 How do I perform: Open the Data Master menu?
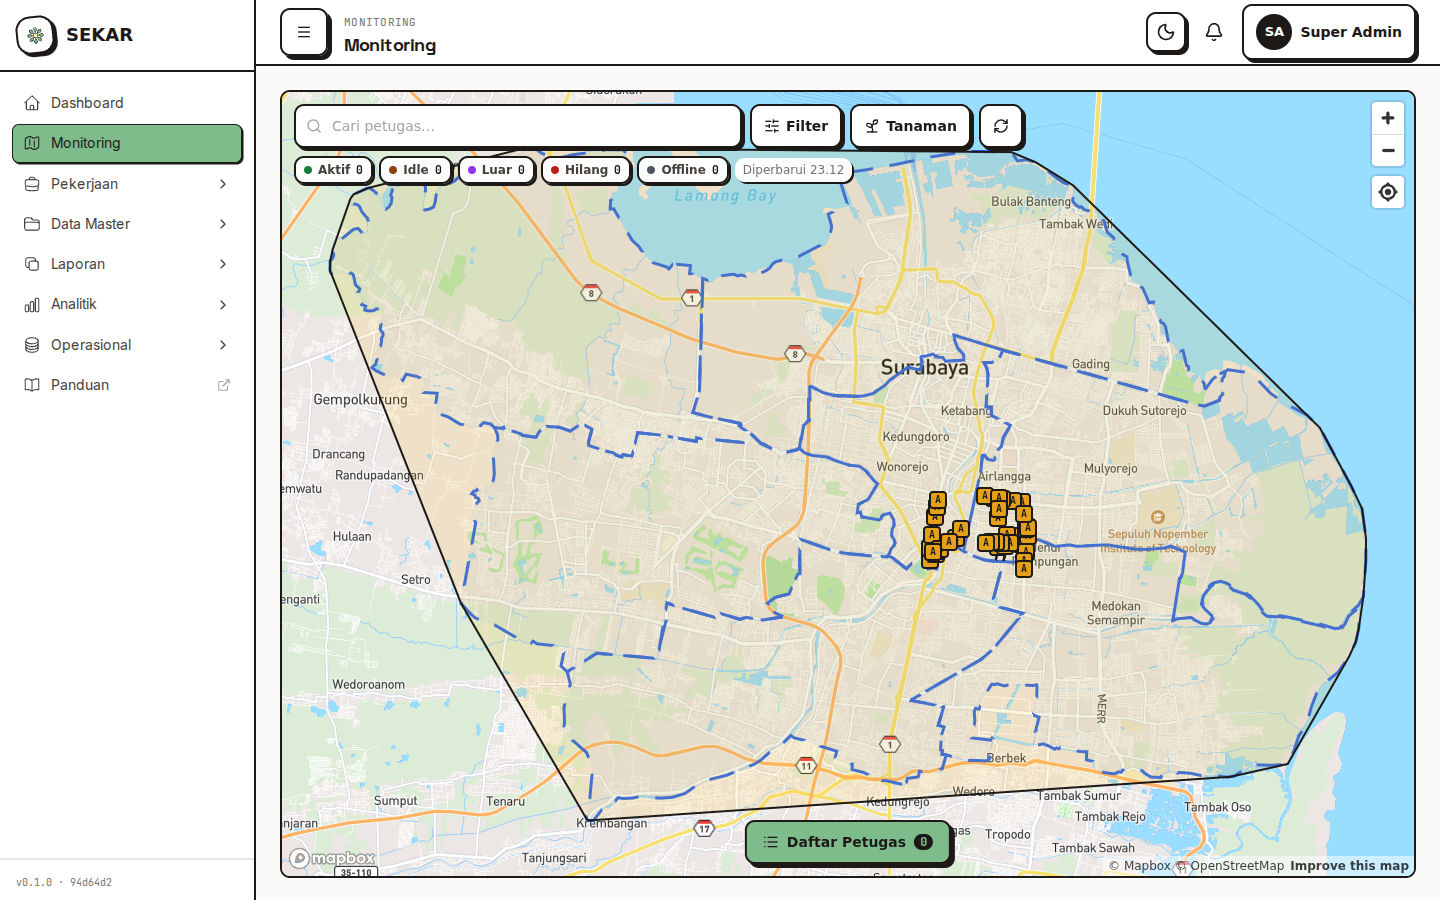pyautogui.click(x=127, y=224)
